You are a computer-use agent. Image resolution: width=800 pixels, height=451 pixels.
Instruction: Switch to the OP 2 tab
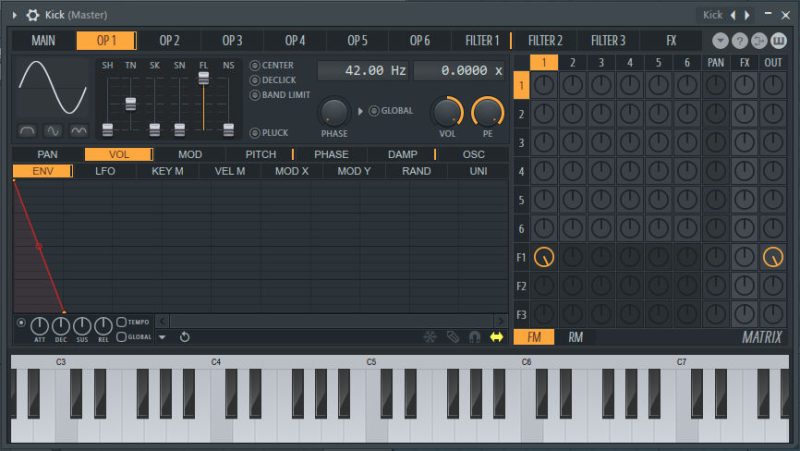[169, 41]
